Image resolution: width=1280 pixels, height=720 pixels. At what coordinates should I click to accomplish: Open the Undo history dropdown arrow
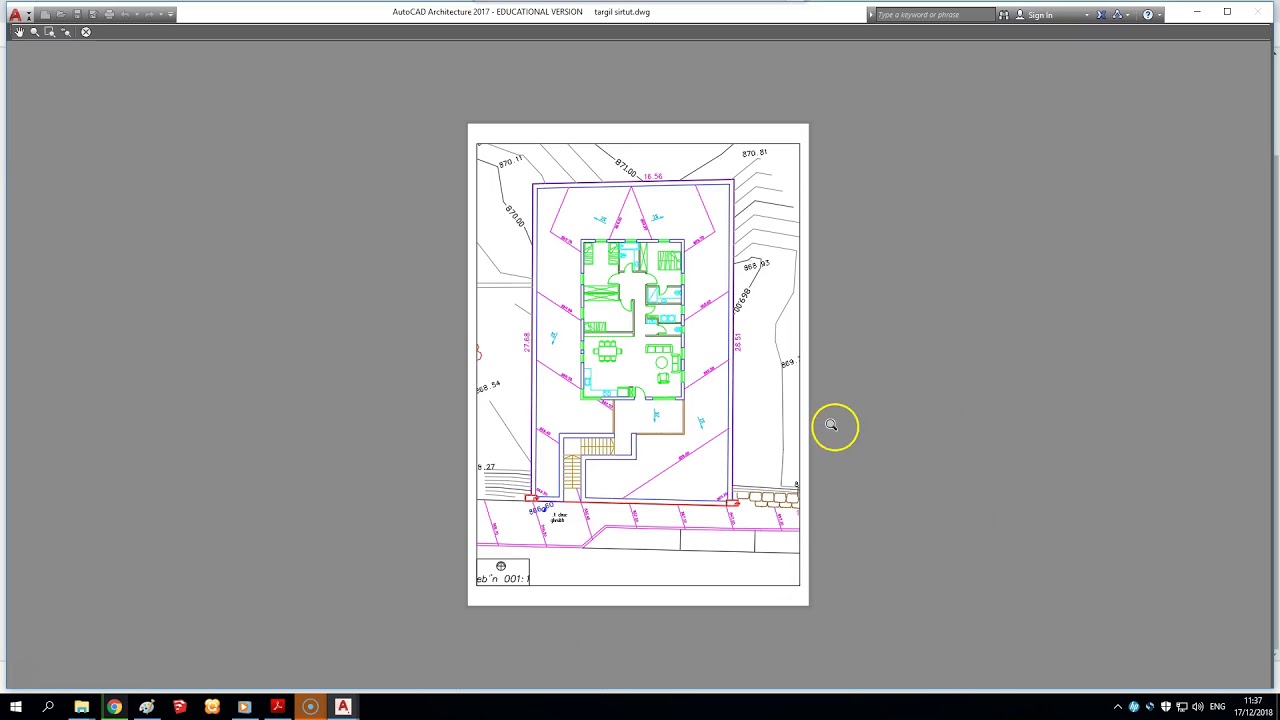click(x=137, y=15)
